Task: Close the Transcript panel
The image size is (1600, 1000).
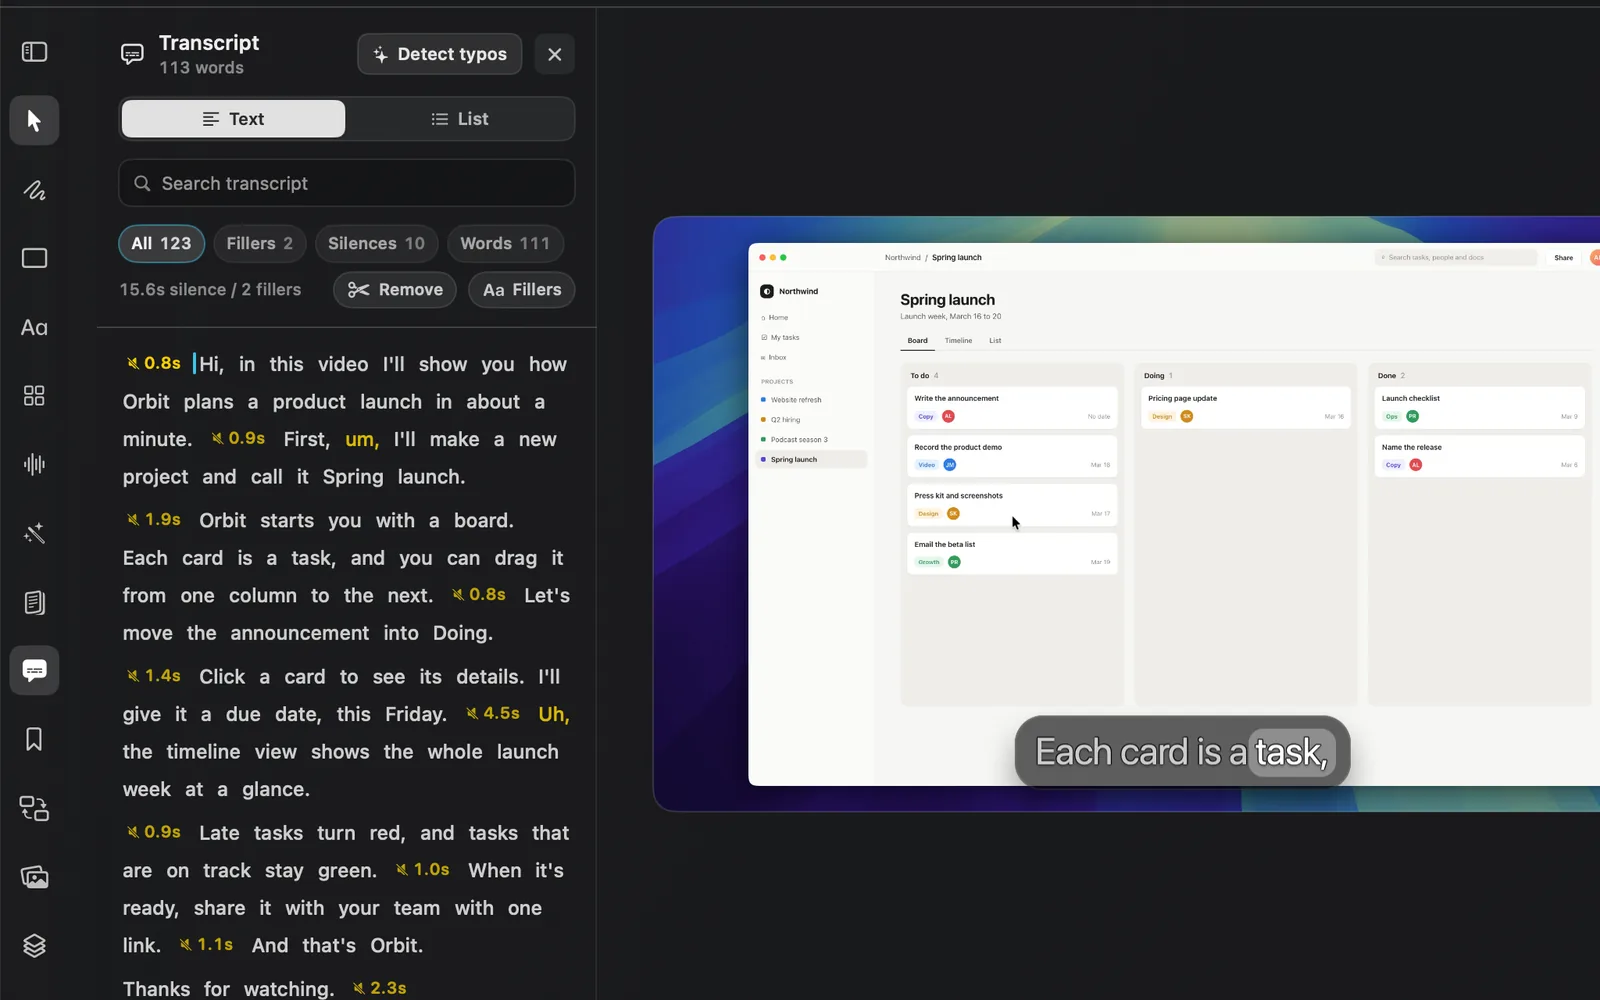Action: coord(555,54)
